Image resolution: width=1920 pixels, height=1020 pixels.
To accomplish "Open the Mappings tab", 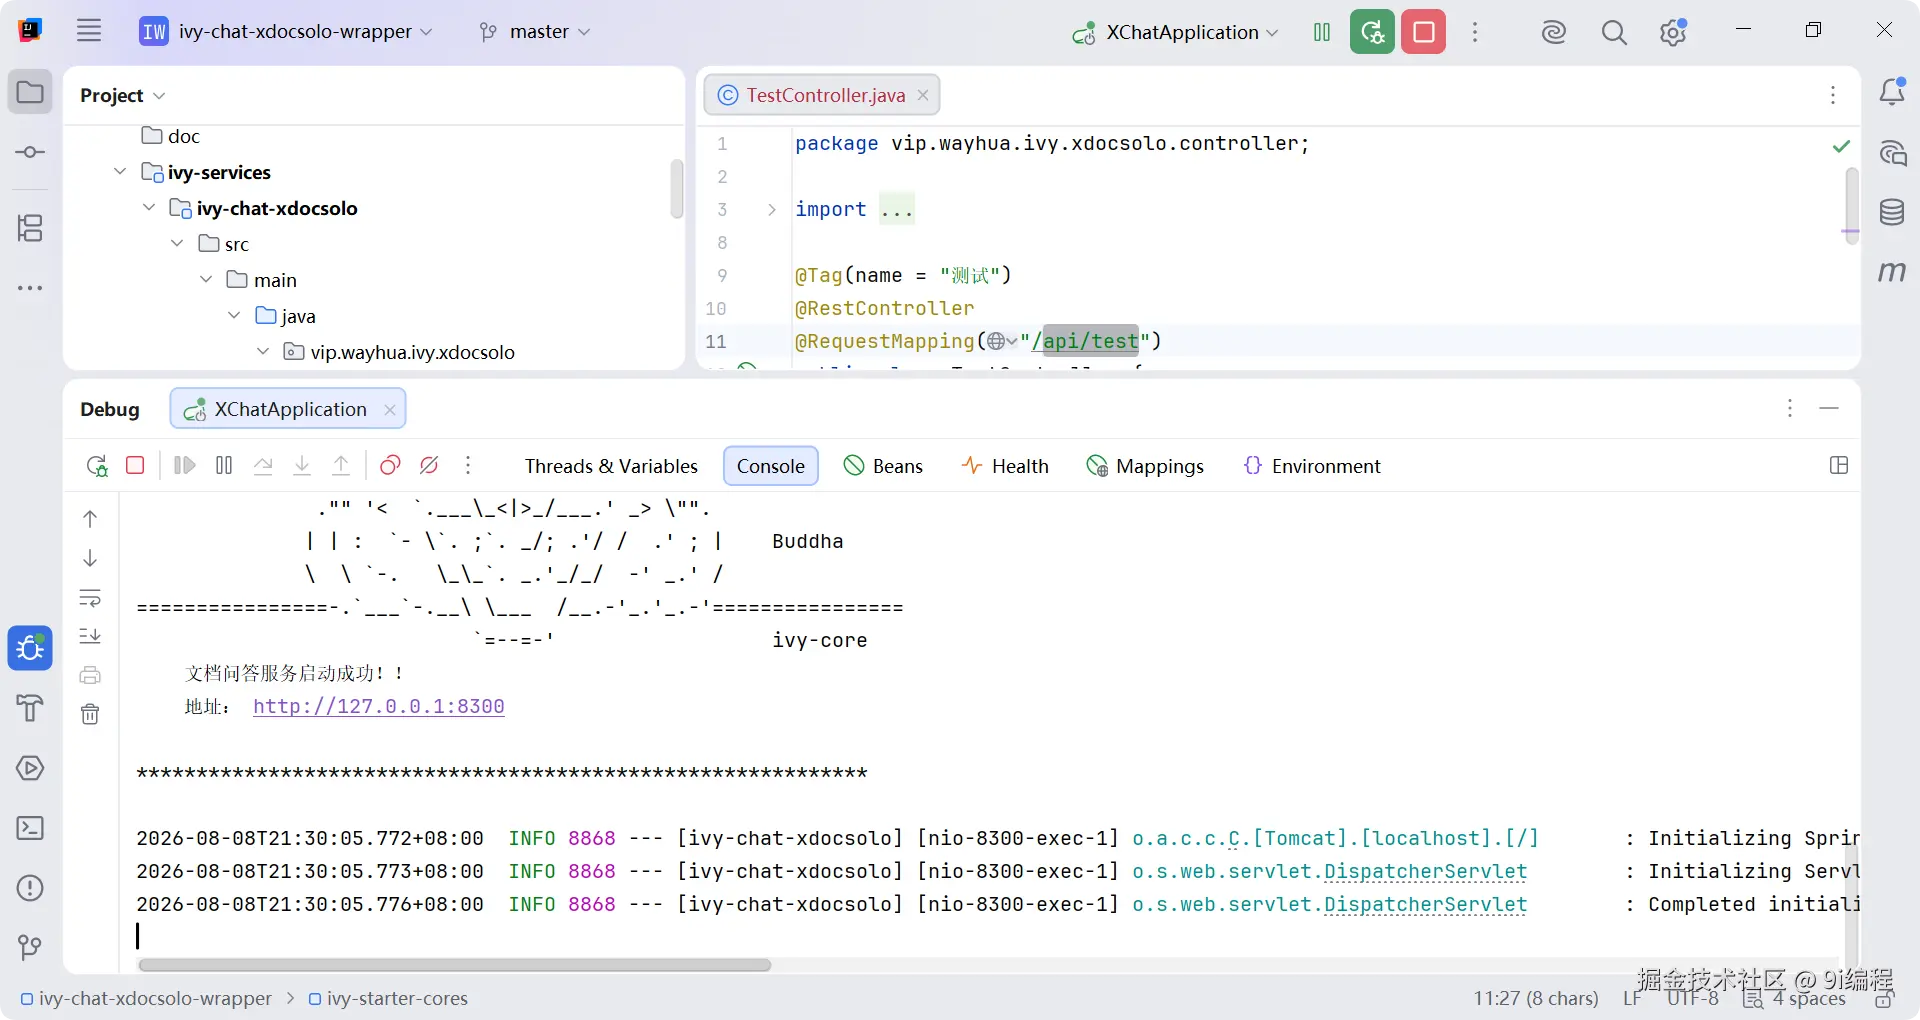I will click(1145, 466).
